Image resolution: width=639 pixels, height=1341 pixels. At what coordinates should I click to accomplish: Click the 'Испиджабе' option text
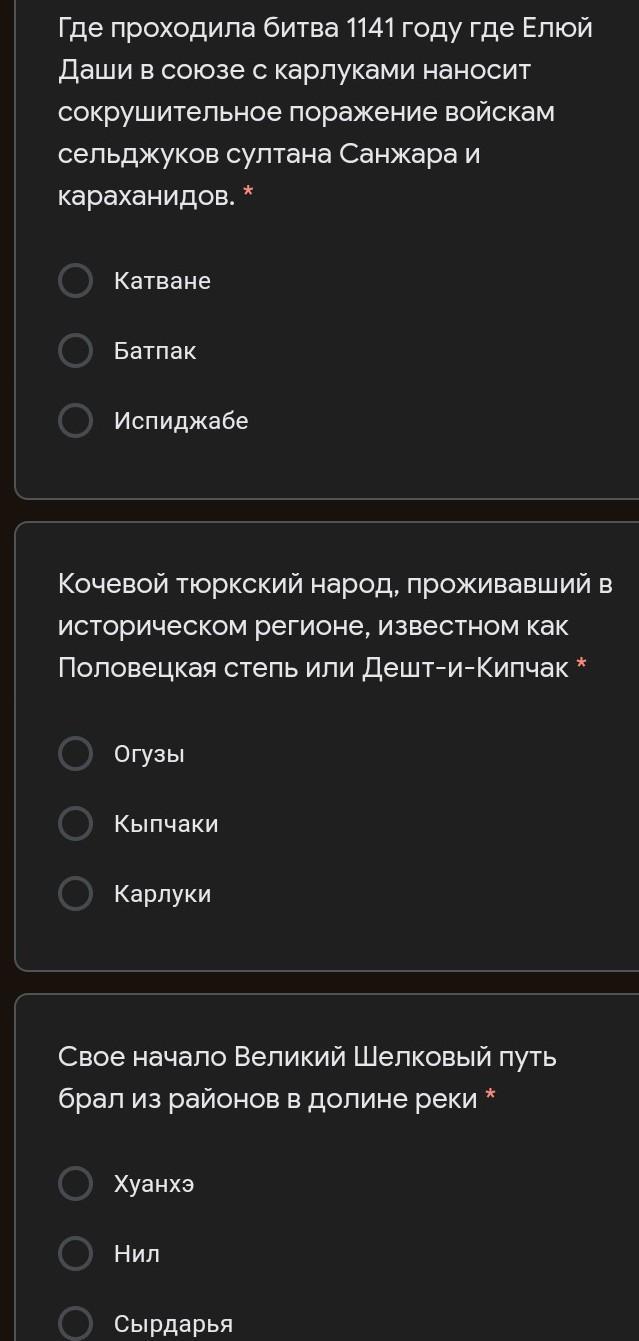pos(181,421)
